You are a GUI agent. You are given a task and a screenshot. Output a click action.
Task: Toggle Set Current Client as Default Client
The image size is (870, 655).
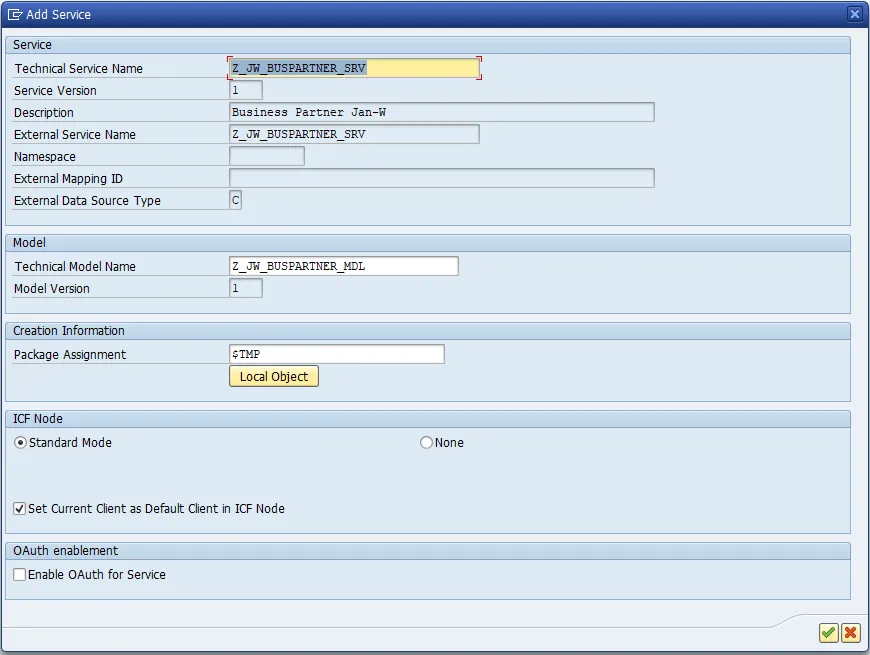(20, 508)
